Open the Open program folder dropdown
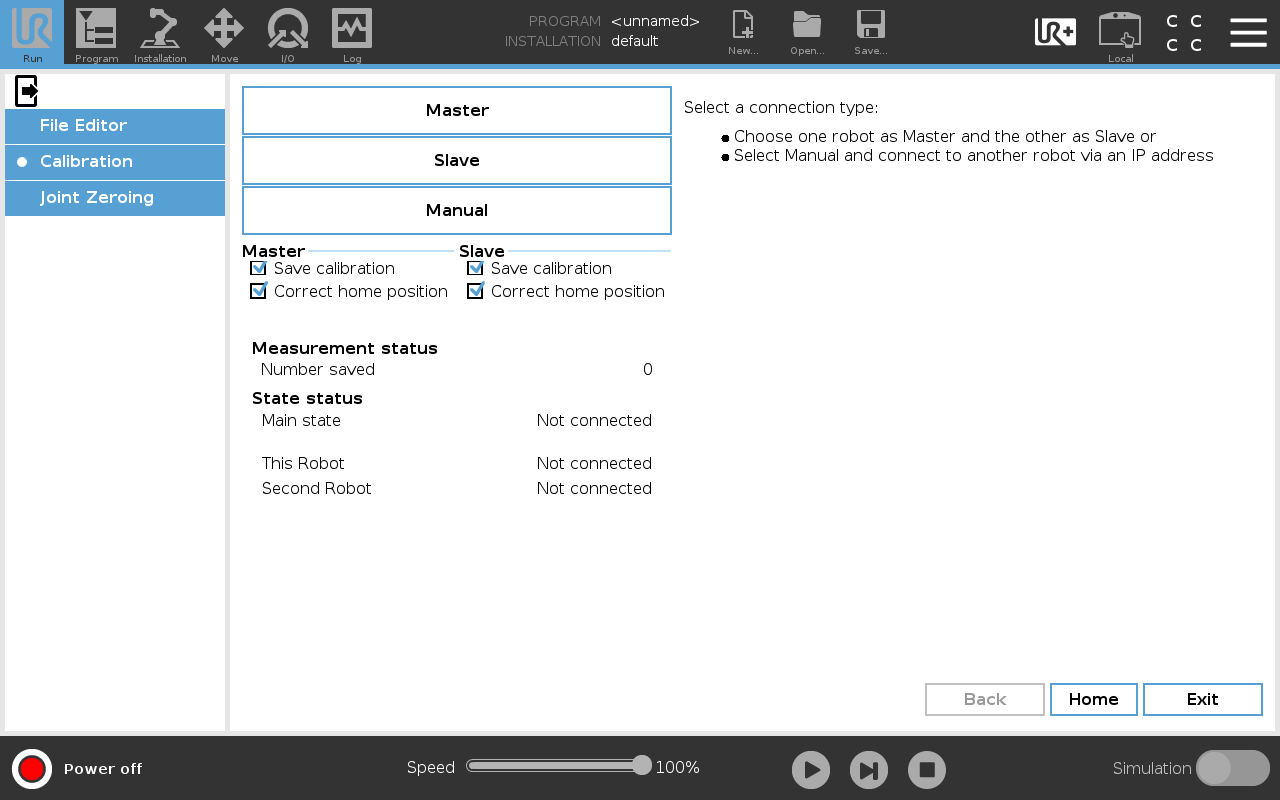1280x800 pixels. pyautogui.click(x=807, y=32)
